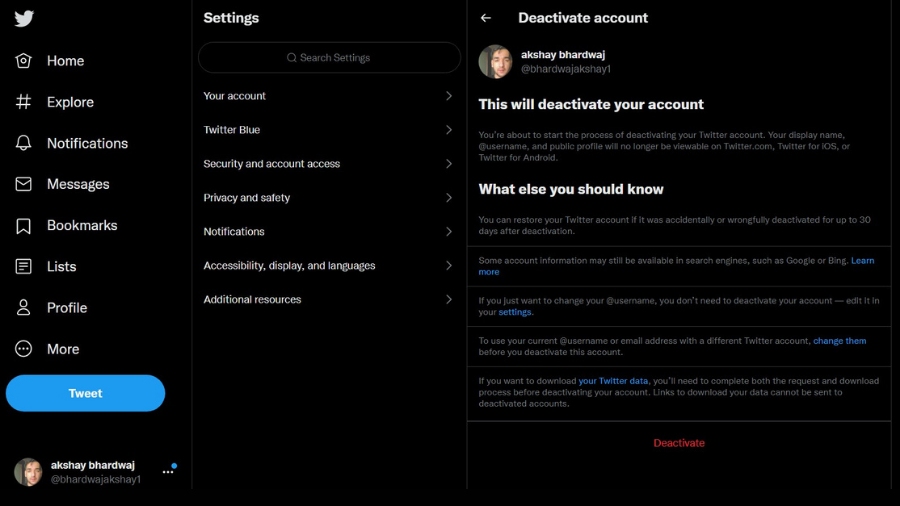Click the red Deactivate button

[x=679, y=443]
